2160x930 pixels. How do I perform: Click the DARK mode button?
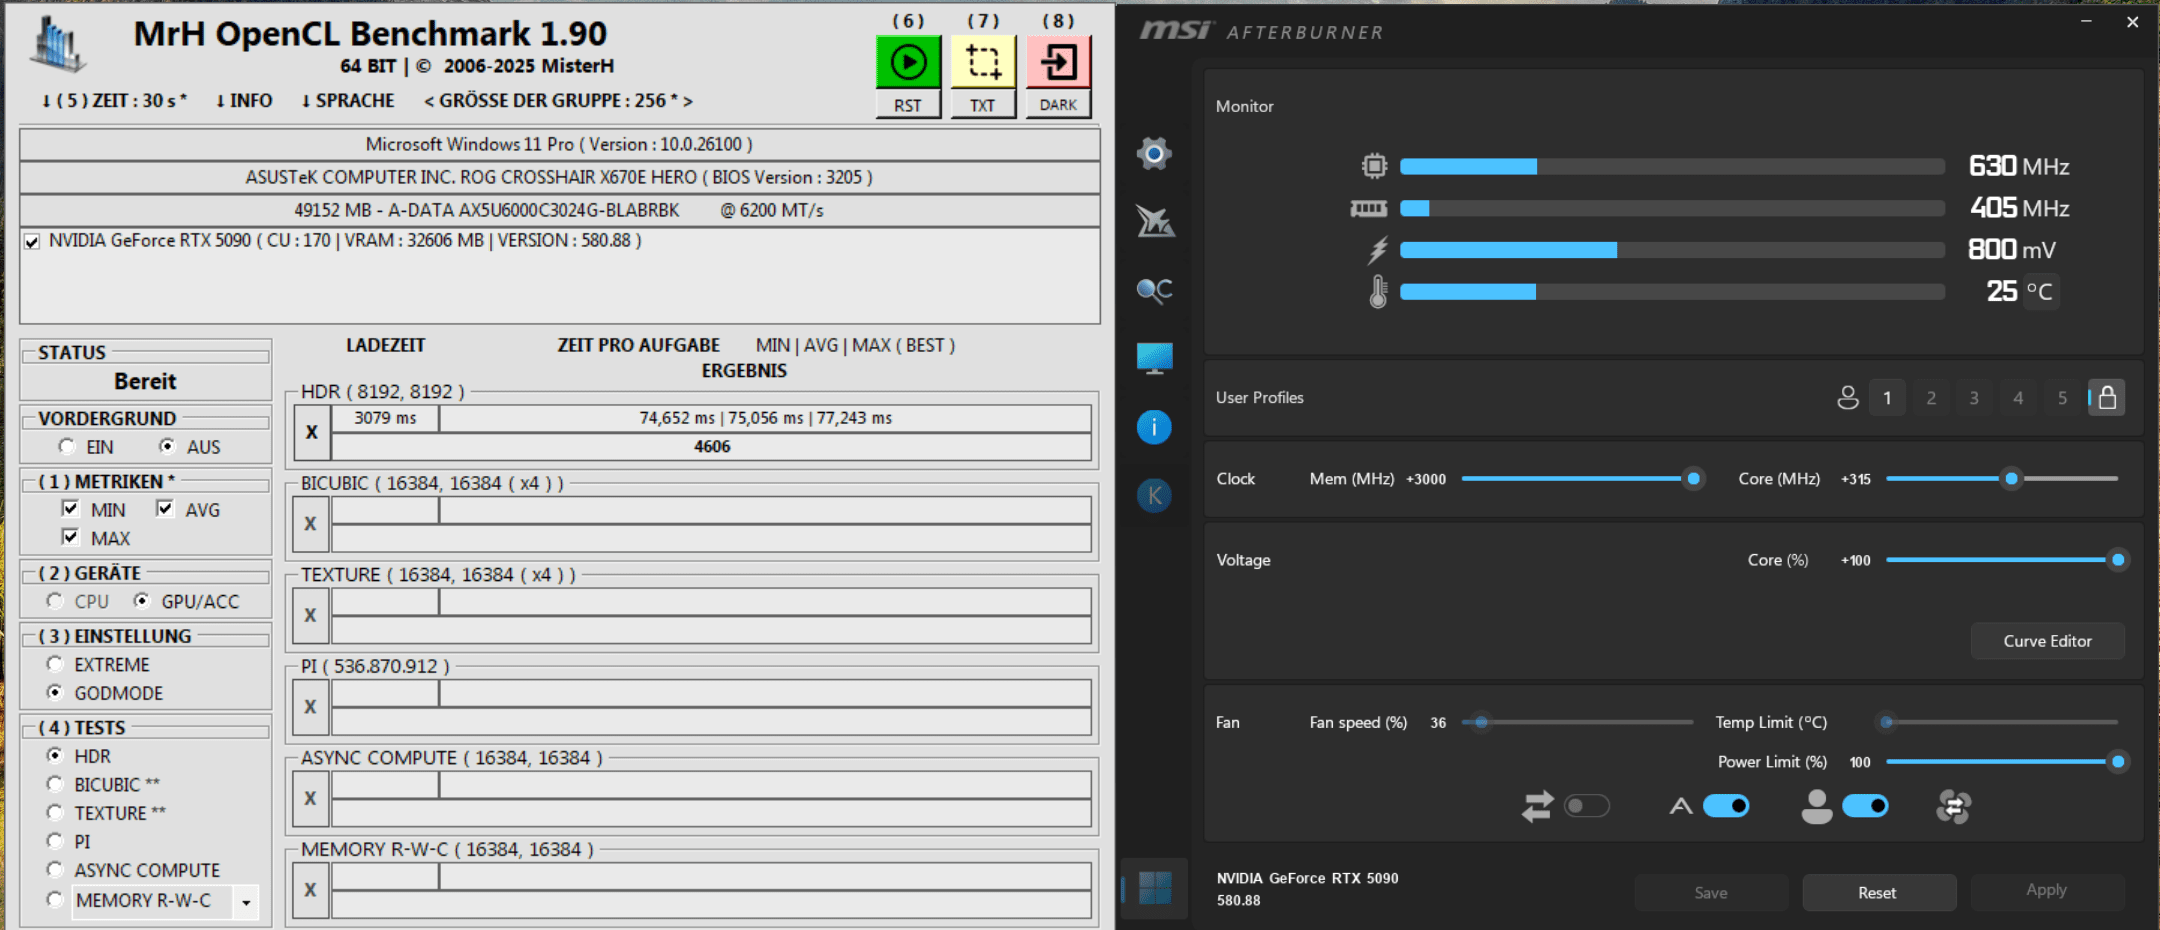click(1058, 105)
